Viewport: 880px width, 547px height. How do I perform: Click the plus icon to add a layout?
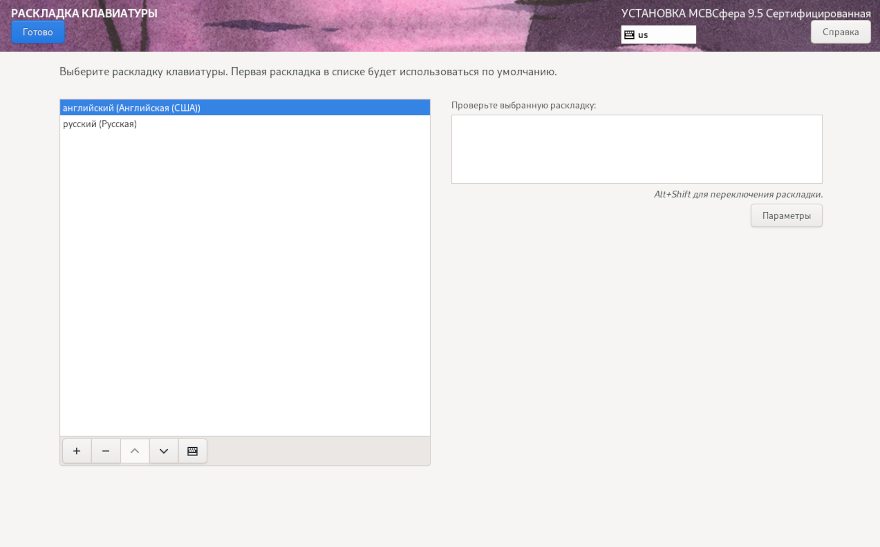click(x=76, y=451)
